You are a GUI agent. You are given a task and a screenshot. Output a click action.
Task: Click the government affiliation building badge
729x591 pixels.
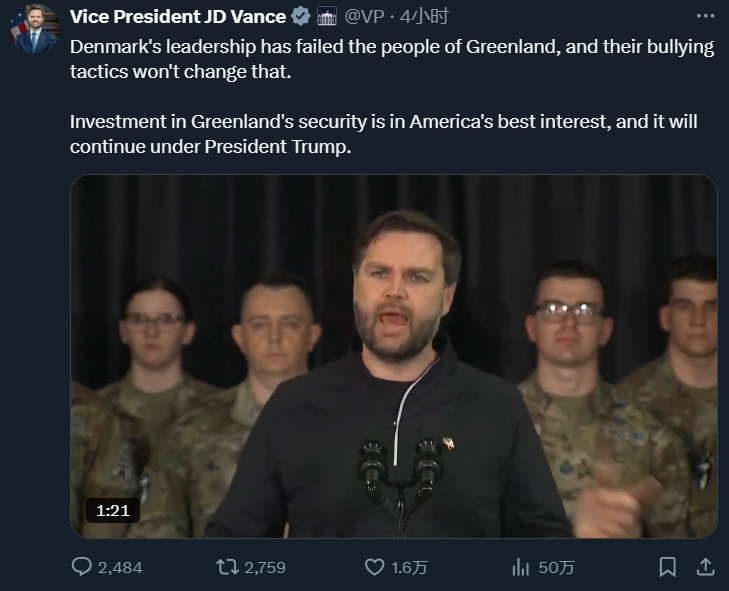327,16
